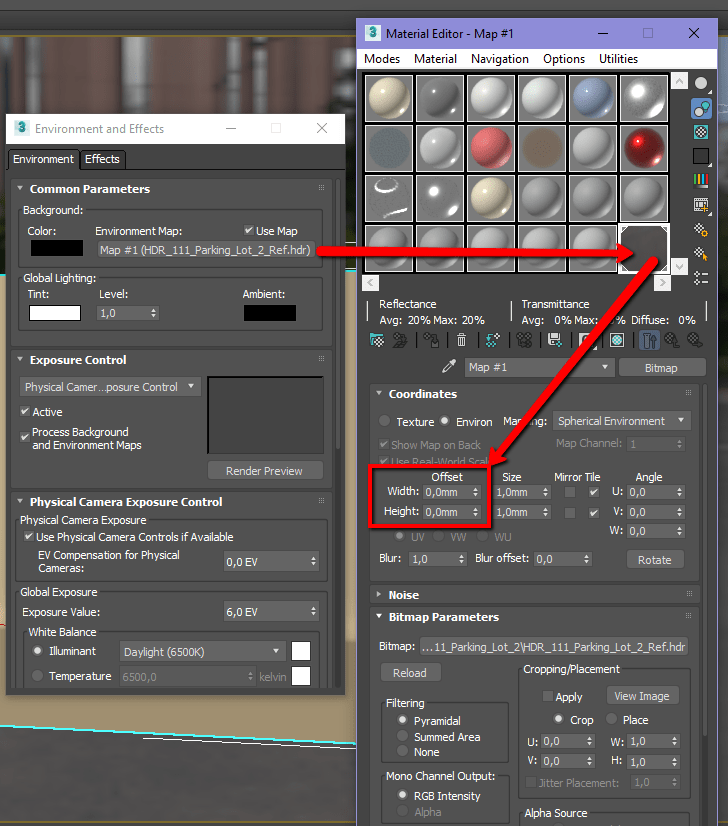Click Go Forward to Sibling icon
This screenshot has width=728, height=826.
(695, 340)
